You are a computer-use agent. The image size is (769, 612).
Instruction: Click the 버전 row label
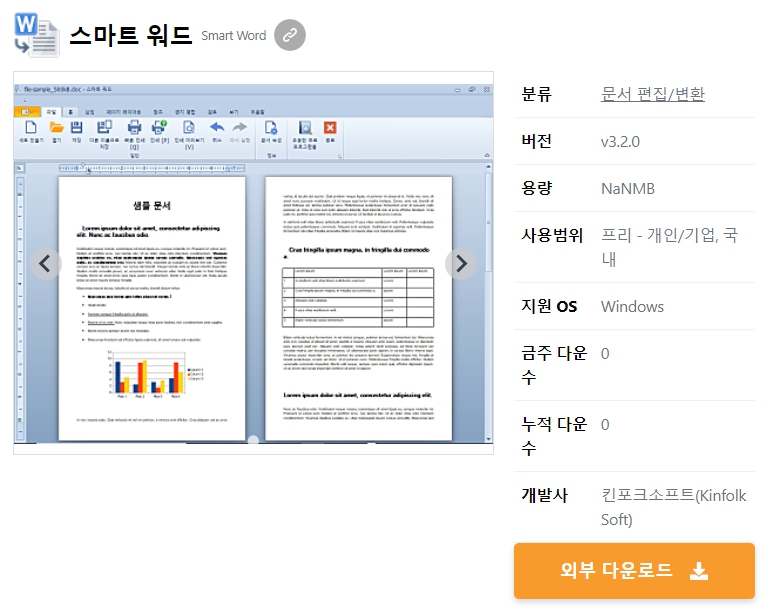point(537,141)
